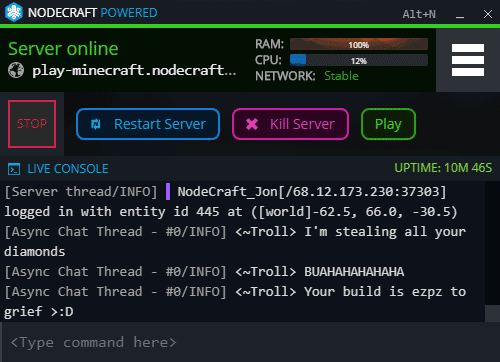
Task: Click the Alt+N shortcut label
Action: pos(419,14)
